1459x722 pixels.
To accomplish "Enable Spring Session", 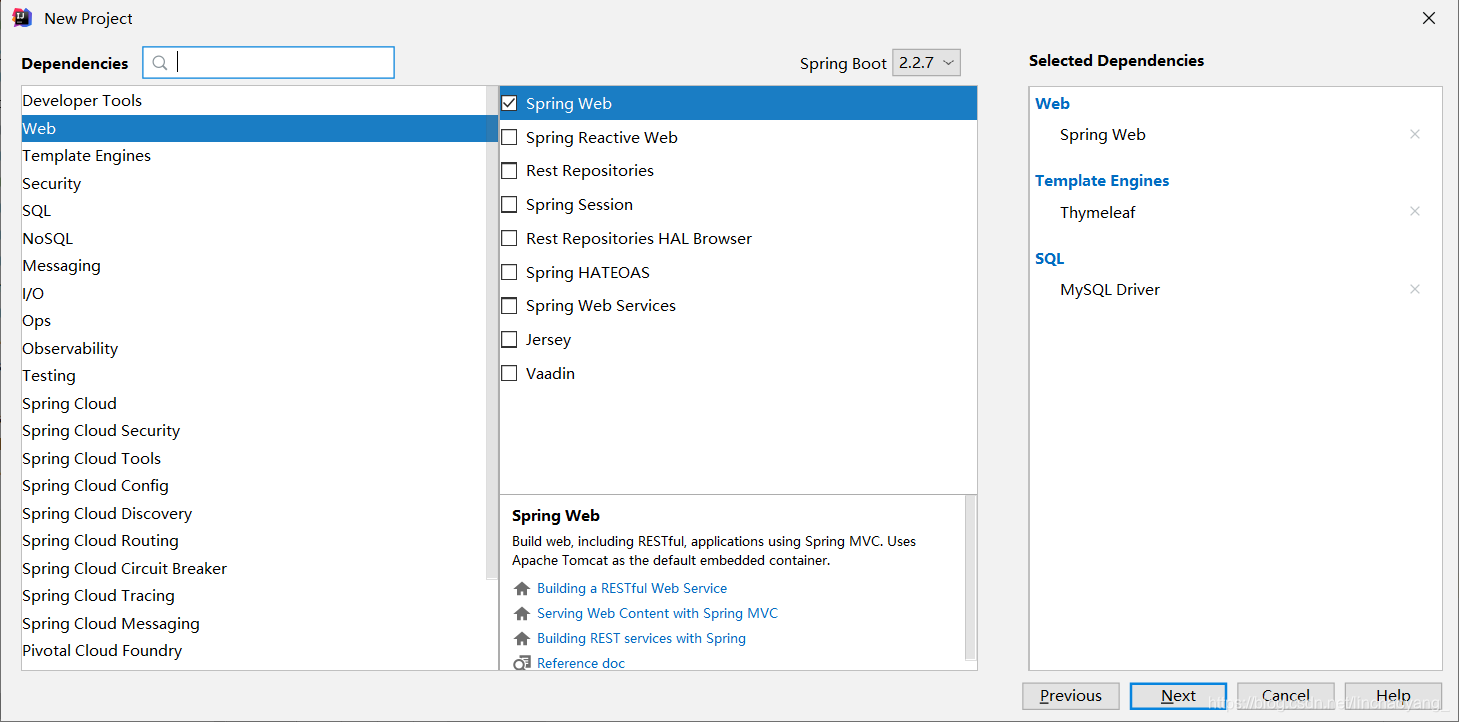I will 509,204.
